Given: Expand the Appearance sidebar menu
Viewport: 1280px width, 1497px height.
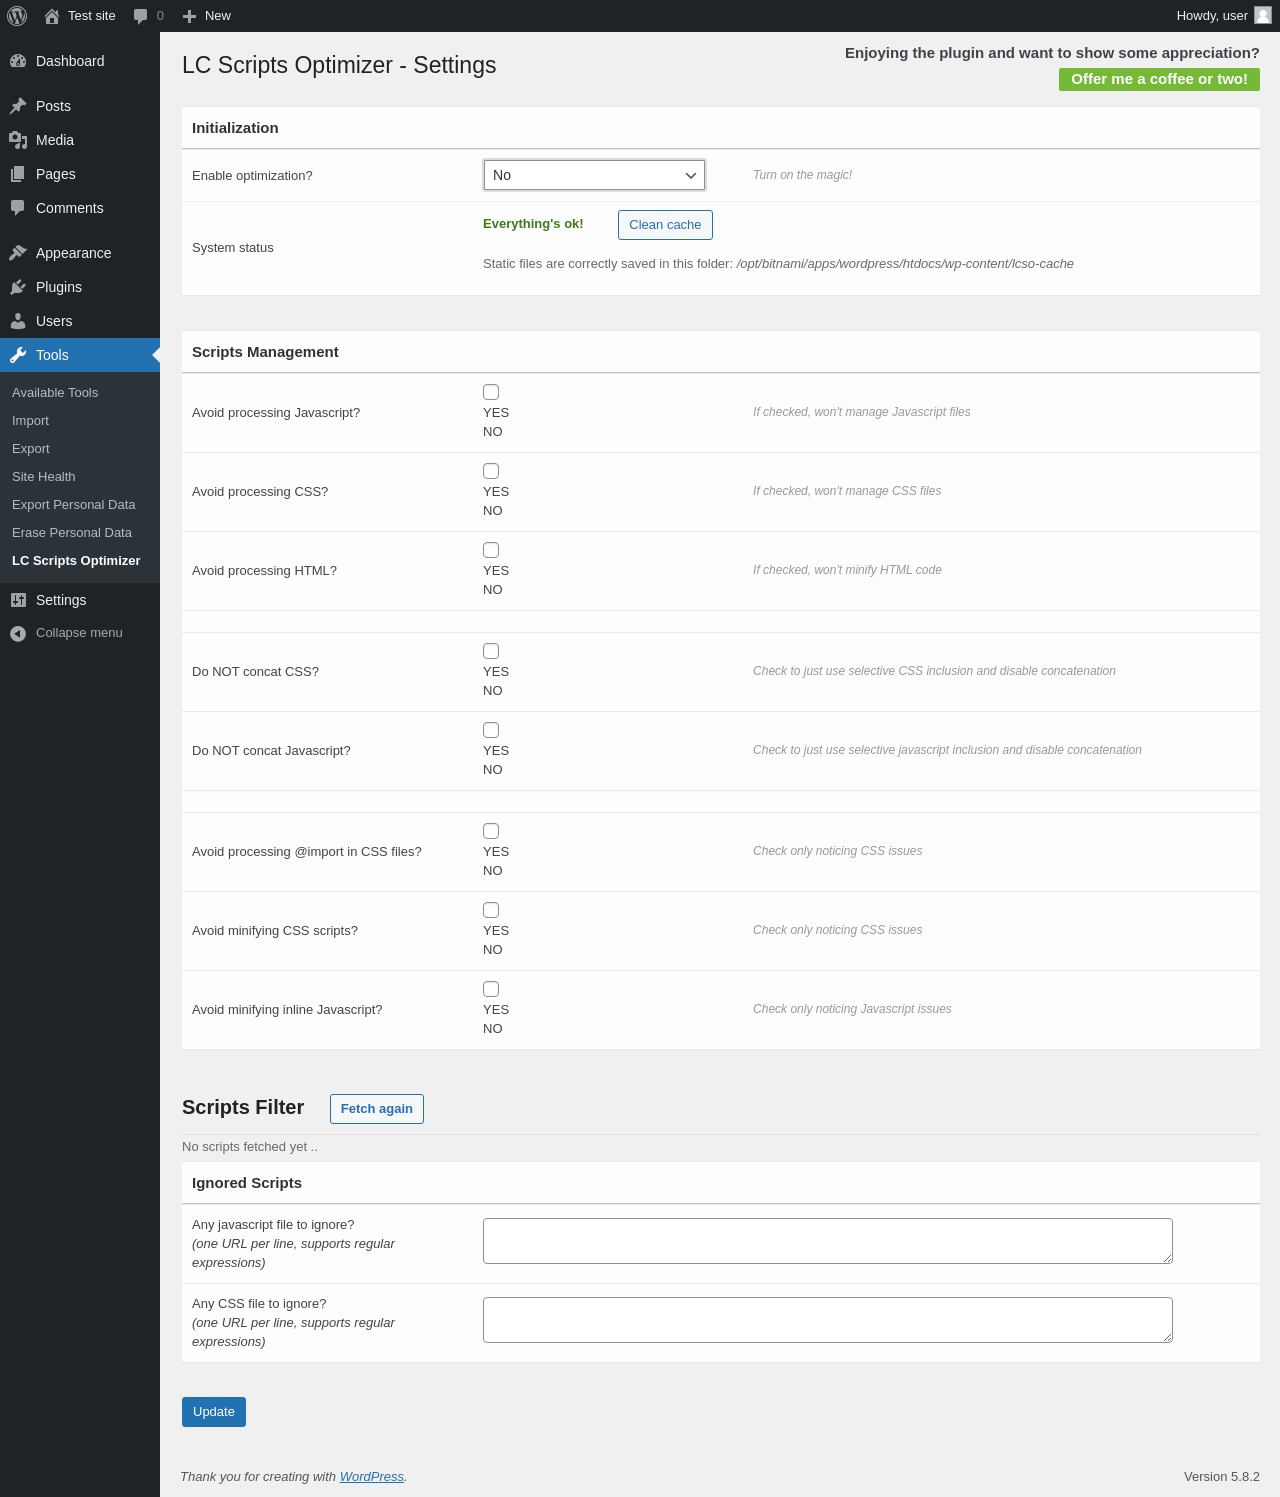Looking at the screenshot, I should tap(73, 253).
